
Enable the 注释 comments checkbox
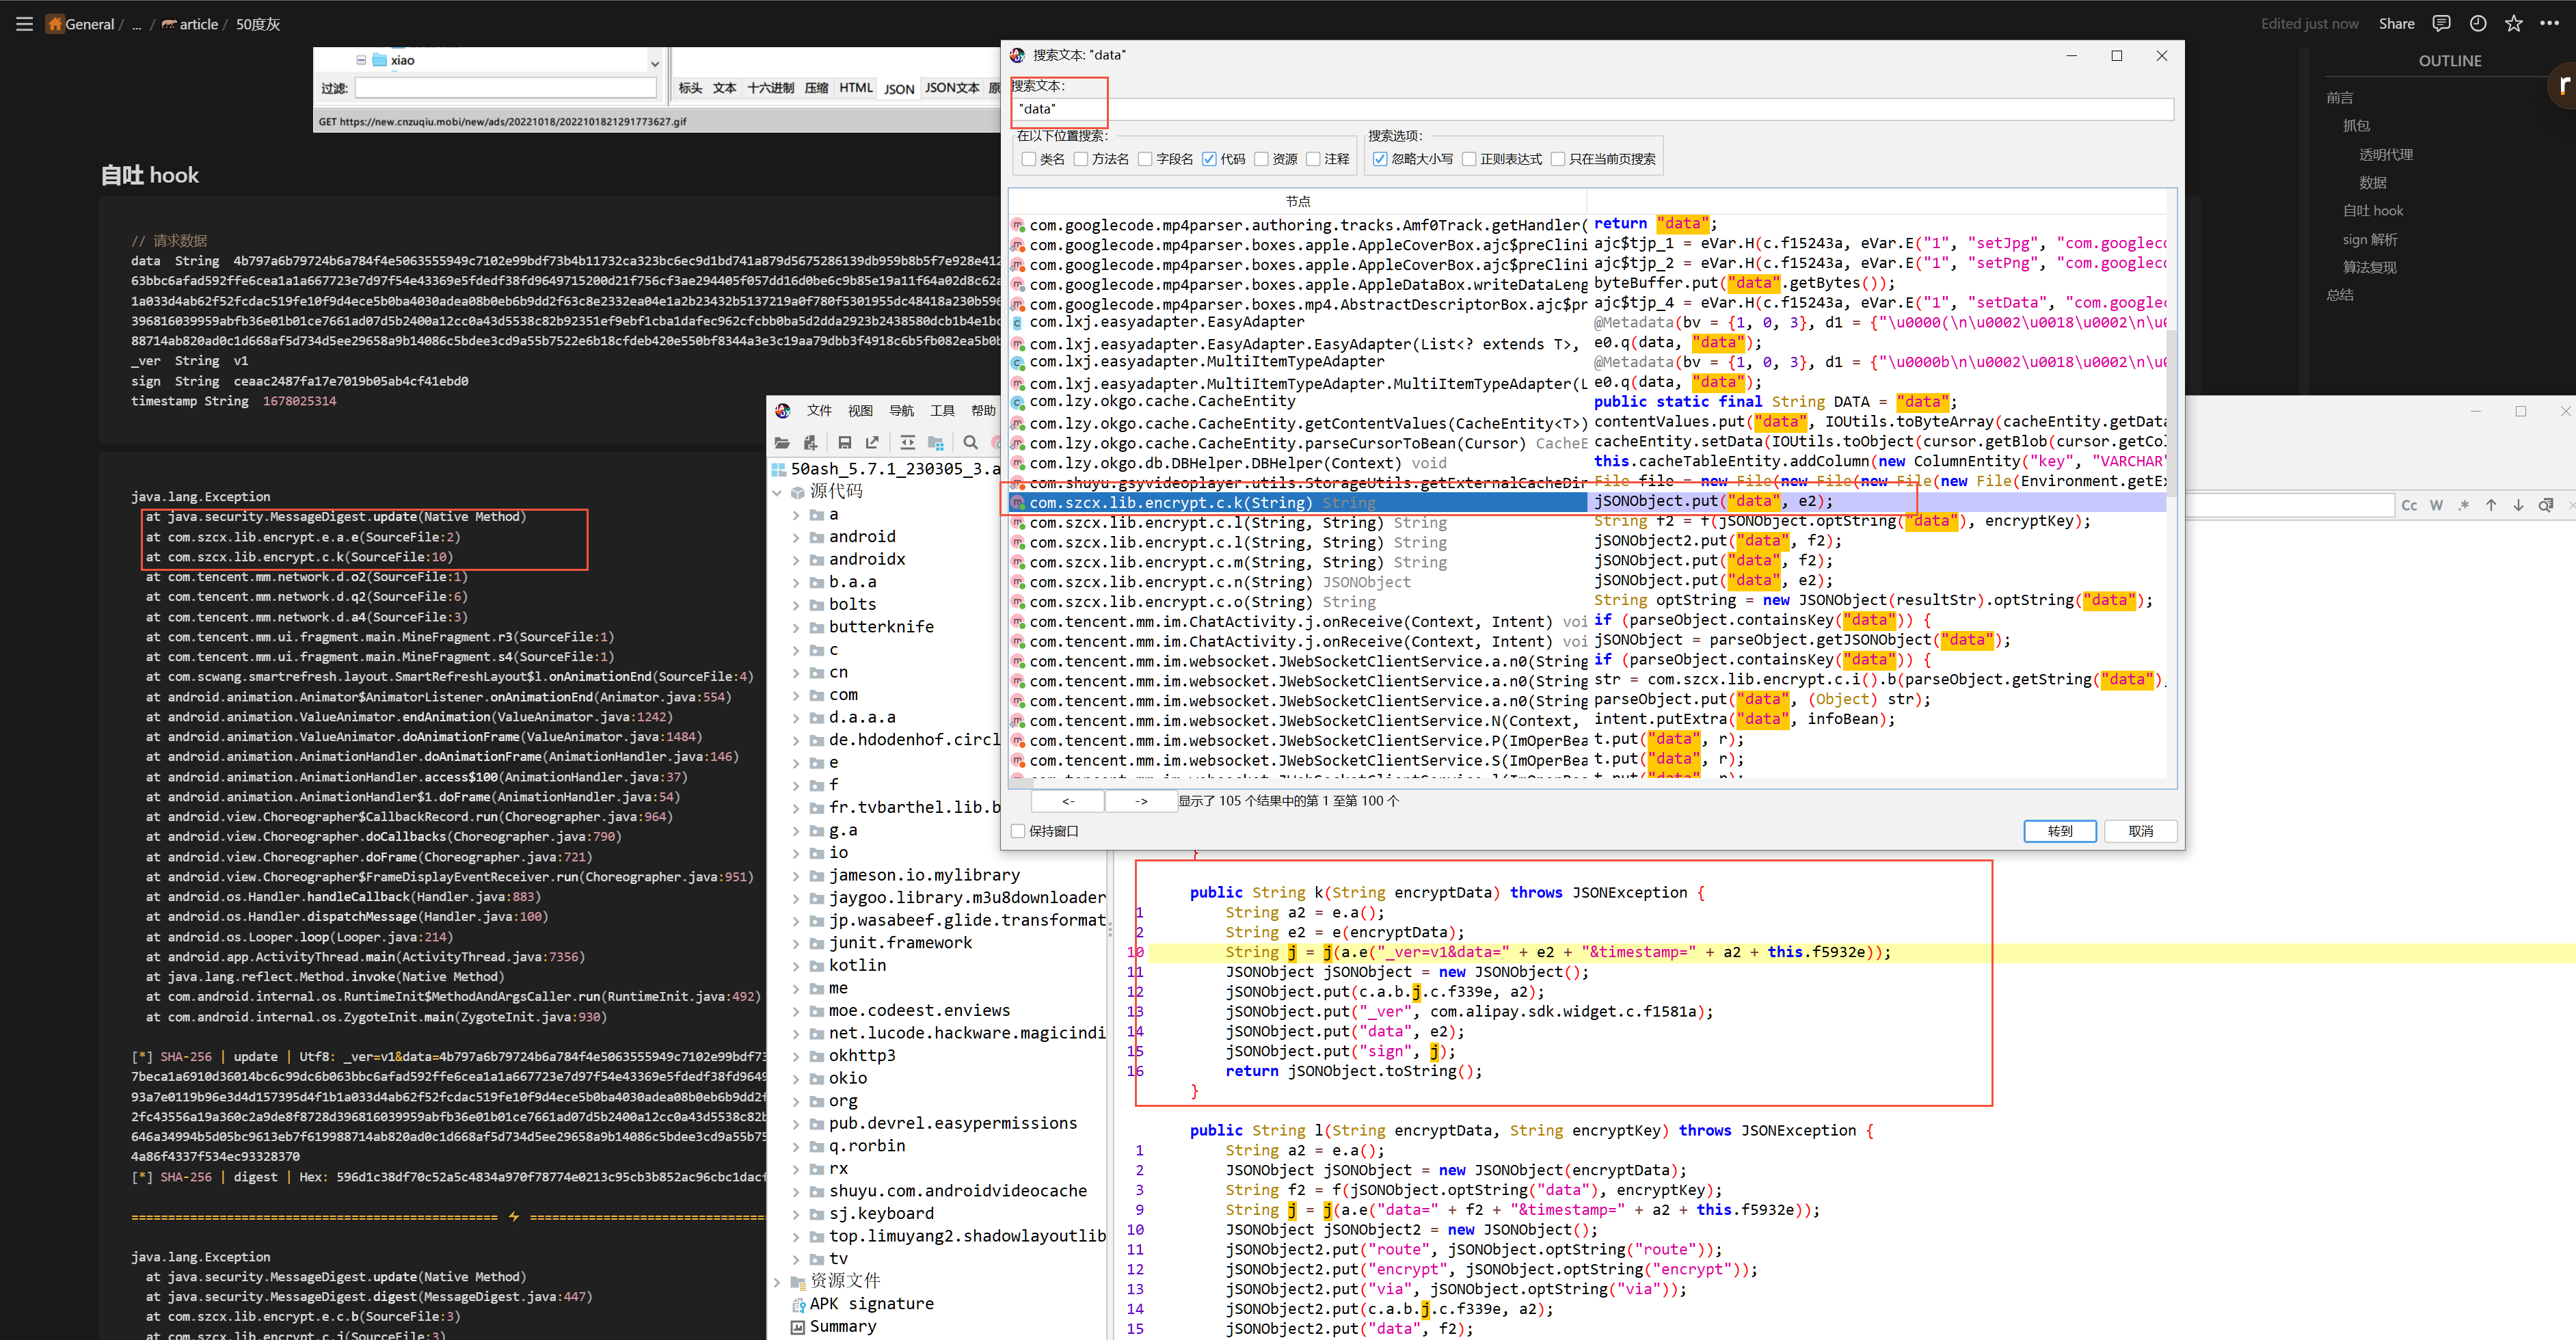pyautogui.click(x=1313, y=159)
